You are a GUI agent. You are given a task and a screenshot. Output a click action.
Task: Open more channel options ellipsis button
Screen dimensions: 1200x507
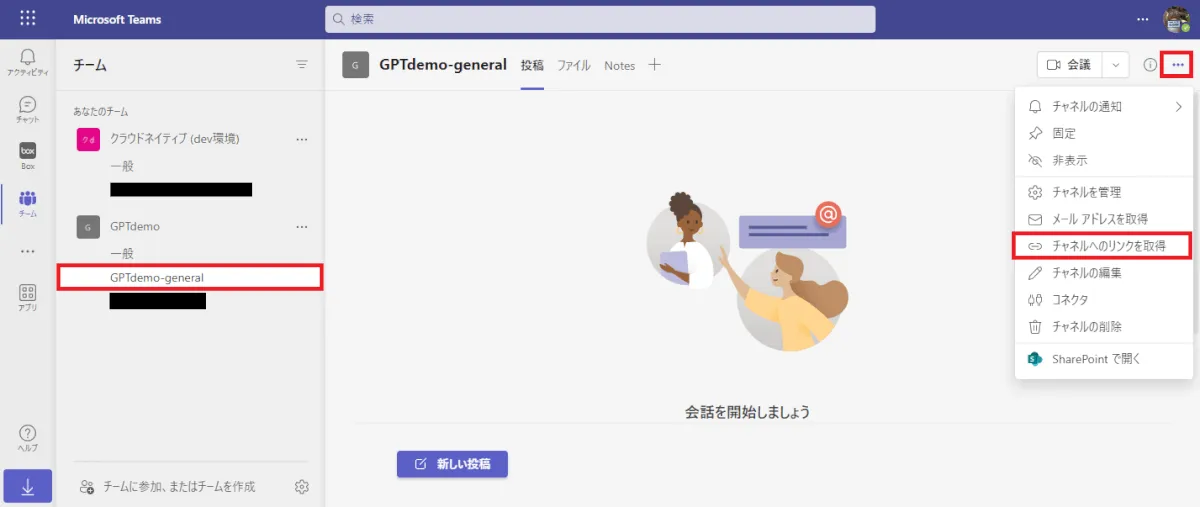pos(1177,65)
